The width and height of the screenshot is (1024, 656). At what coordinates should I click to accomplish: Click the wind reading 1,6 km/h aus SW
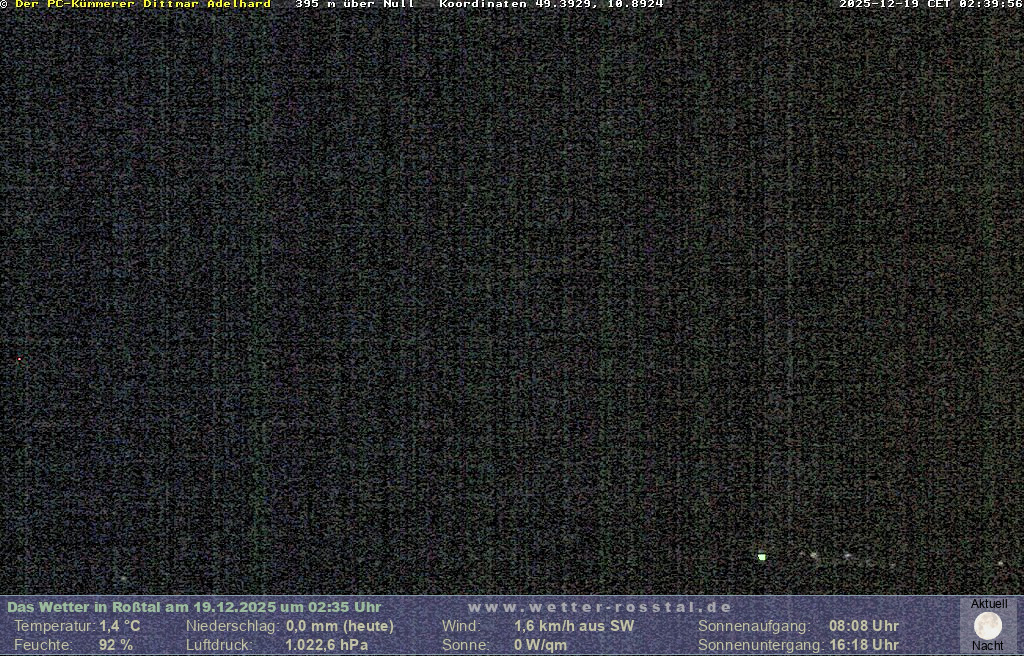click(x=574, y=626)
